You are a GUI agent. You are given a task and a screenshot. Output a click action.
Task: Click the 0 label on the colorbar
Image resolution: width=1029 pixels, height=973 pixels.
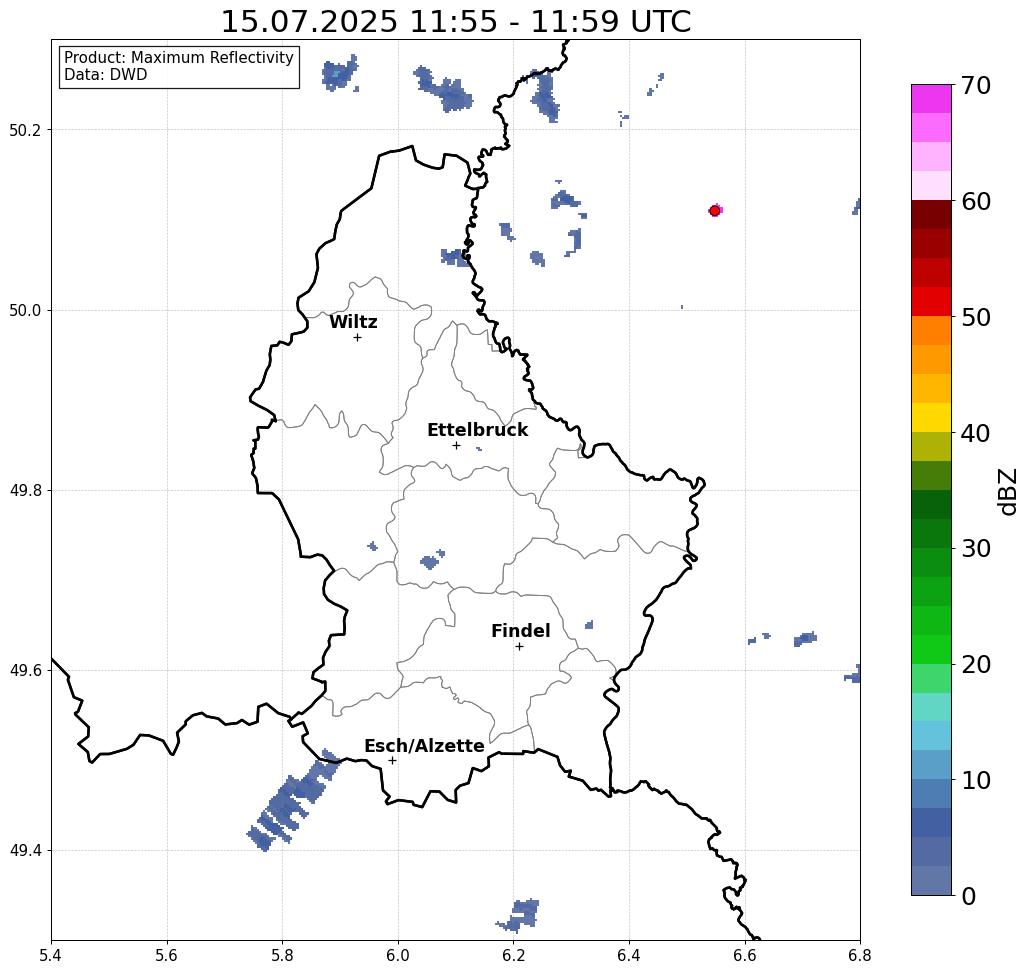pos(969,896)
